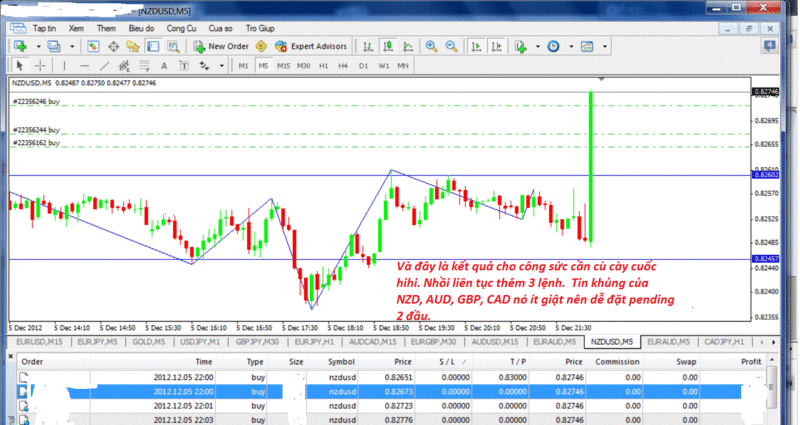Switch to the CADJPY,H1 chart tab
The image size is (800, 425).
(x=724, y=342)
